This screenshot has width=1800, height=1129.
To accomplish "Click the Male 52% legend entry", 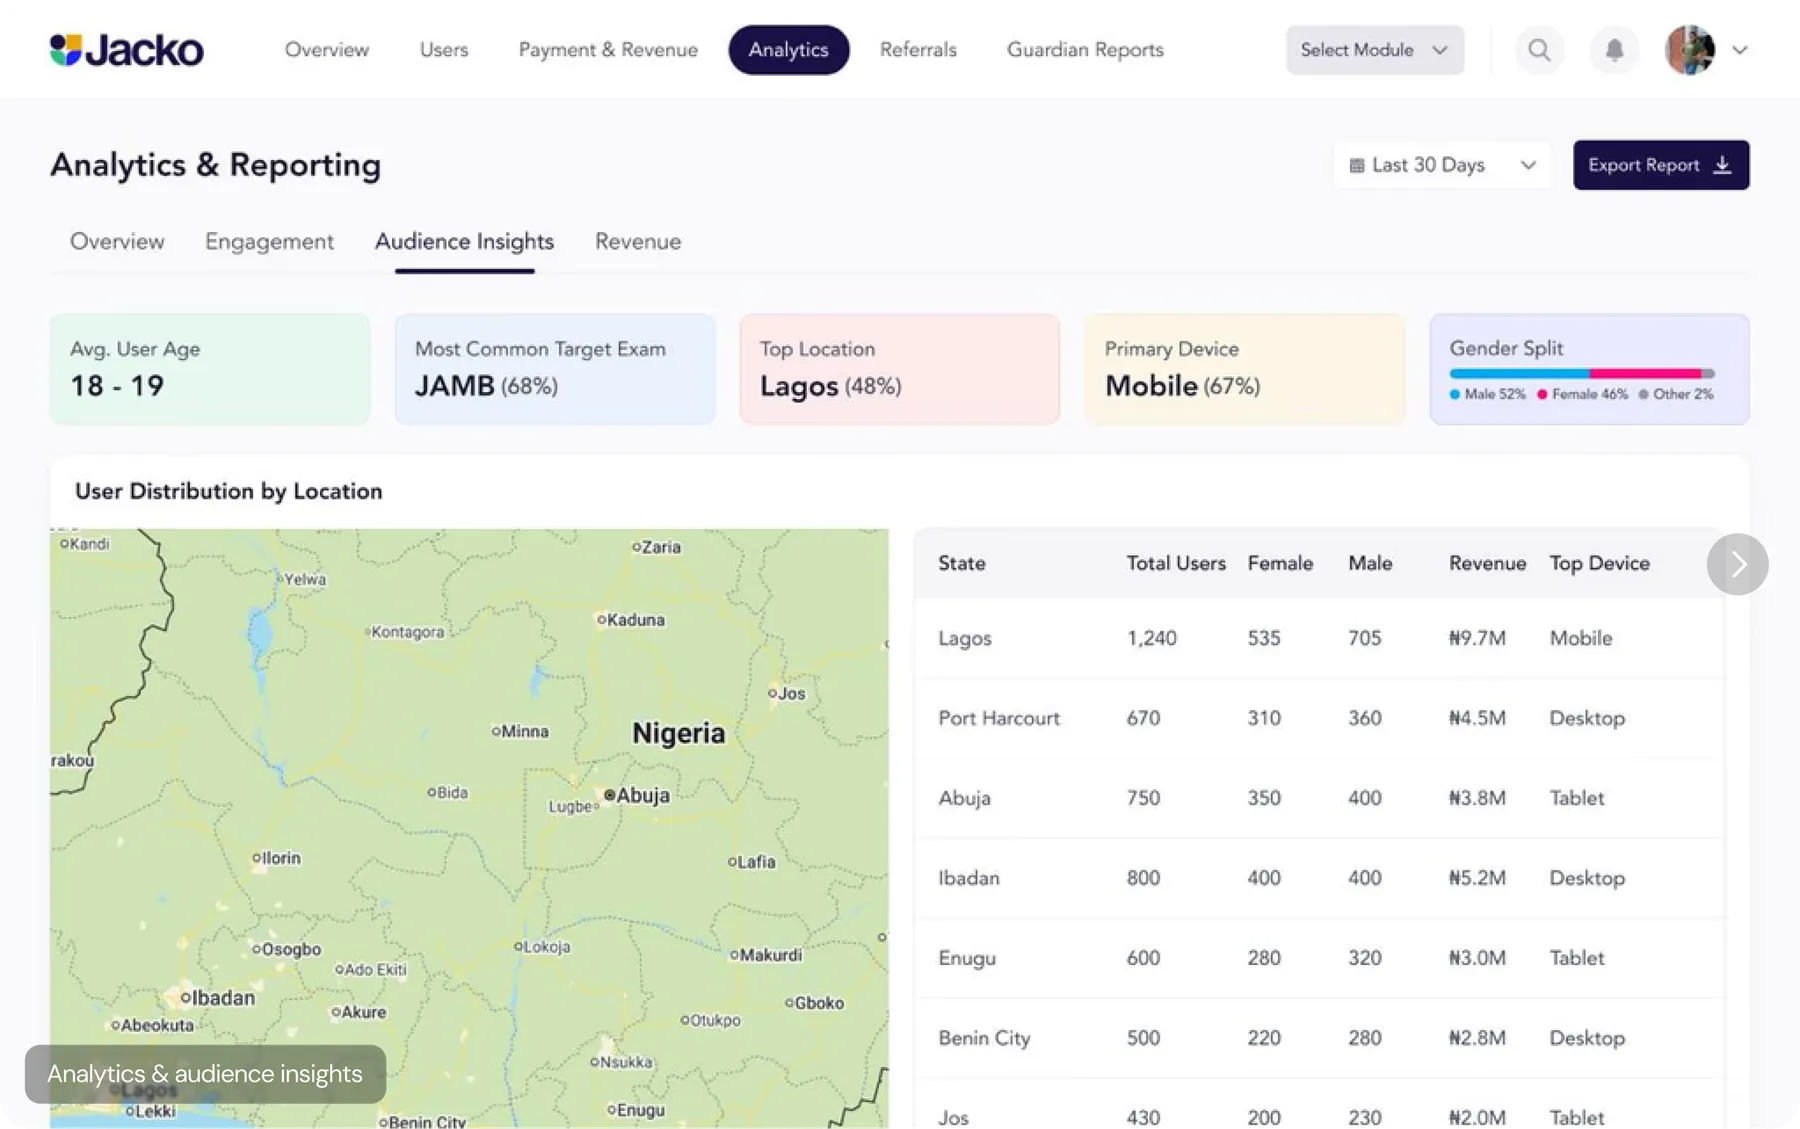I will tap(1488, 394).
